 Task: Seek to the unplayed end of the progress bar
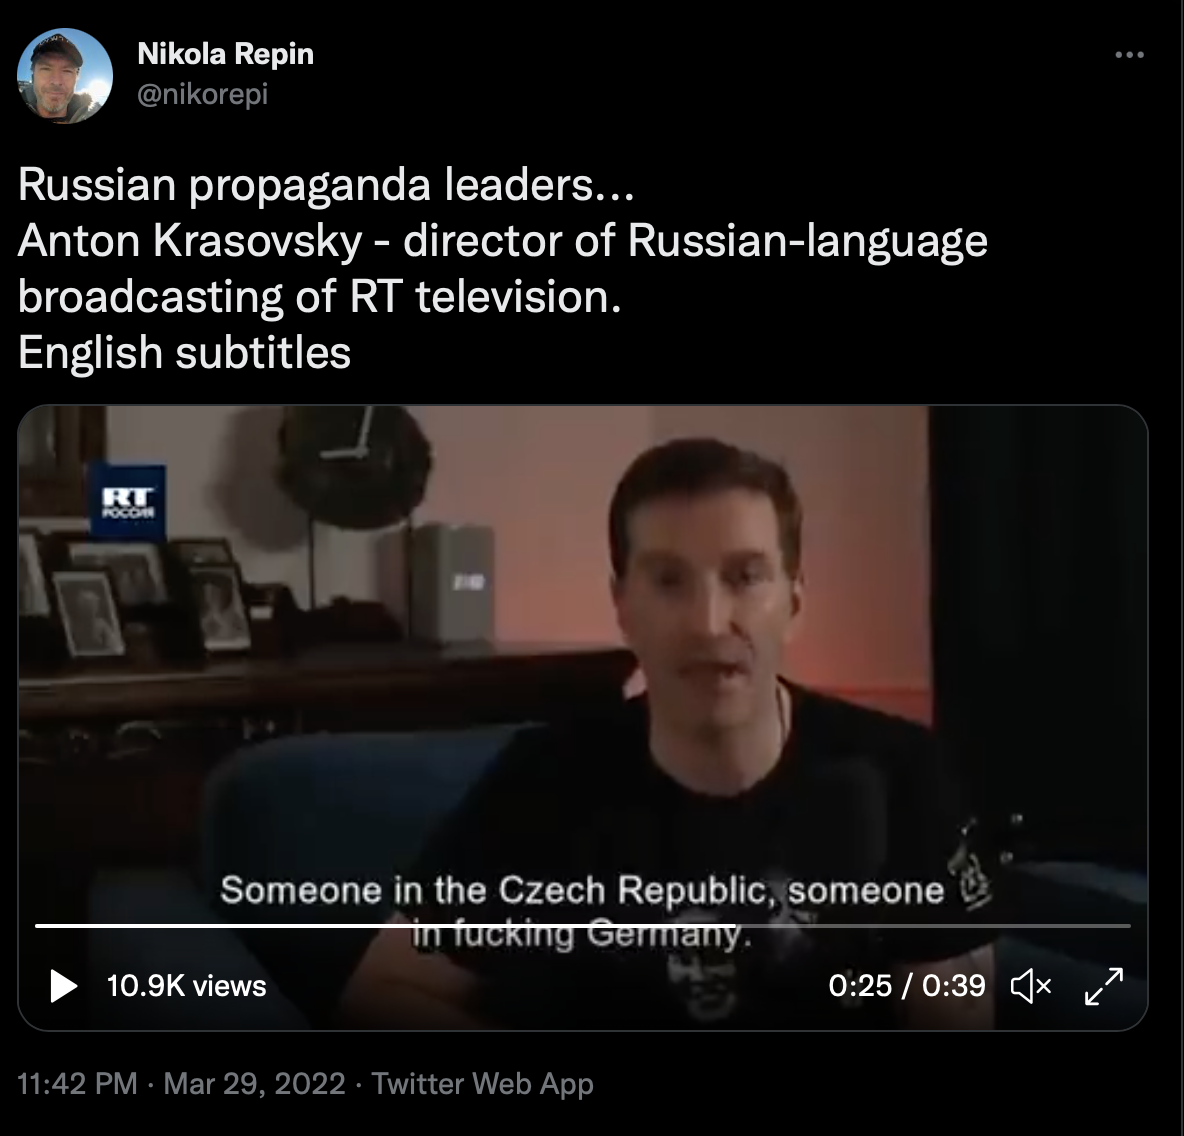tap(933, 925)
